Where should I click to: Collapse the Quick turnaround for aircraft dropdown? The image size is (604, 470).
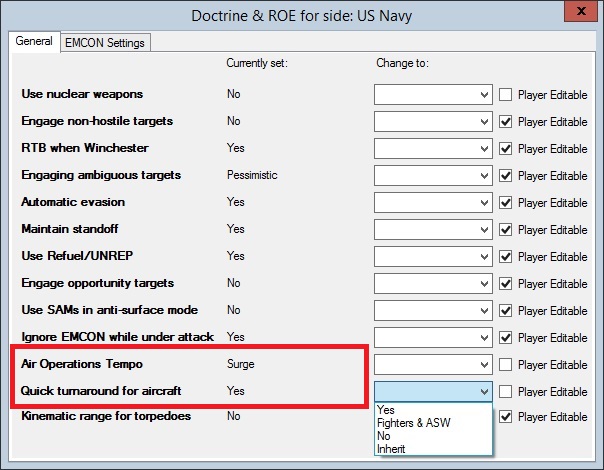(433, 391)
